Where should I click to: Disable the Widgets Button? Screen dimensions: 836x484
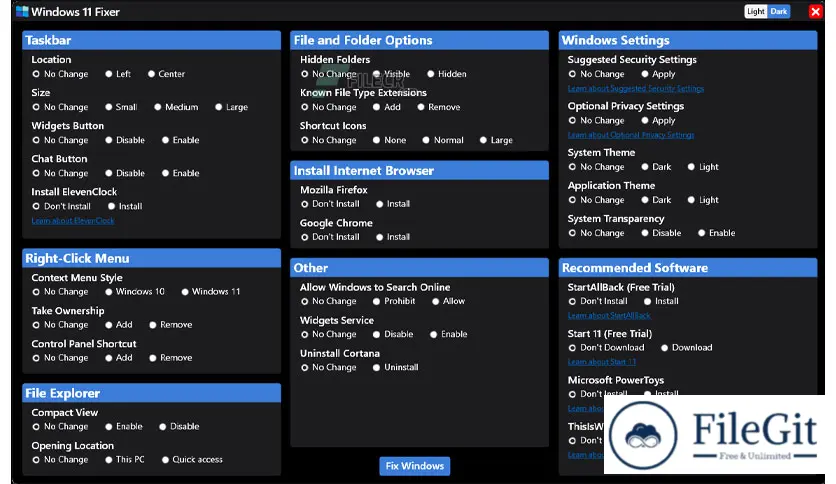[125, 140]
